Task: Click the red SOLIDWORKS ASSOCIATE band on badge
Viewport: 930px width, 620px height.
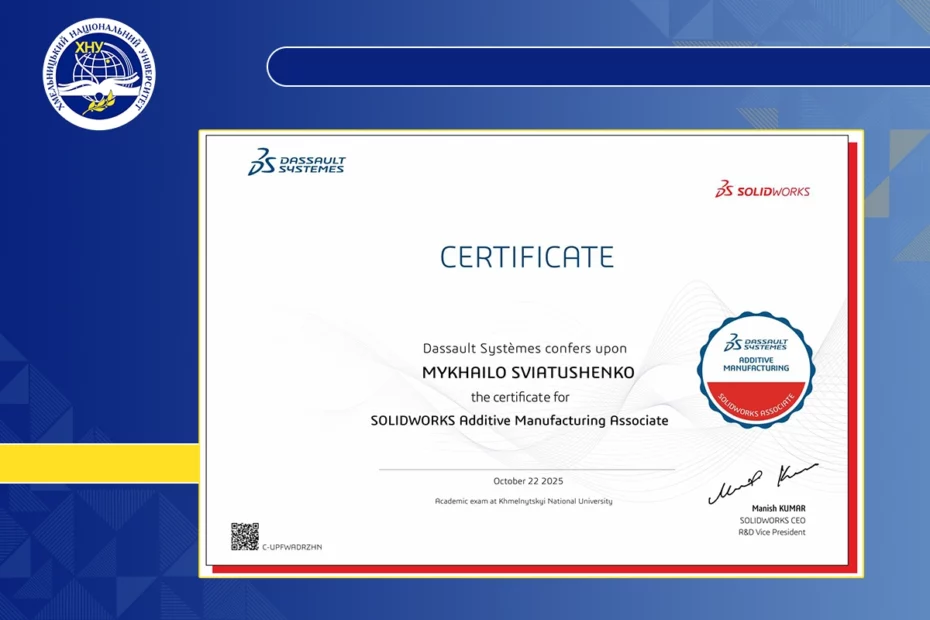Action: (756, 398)
